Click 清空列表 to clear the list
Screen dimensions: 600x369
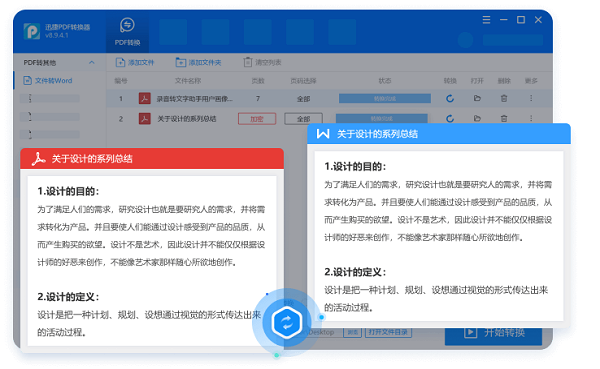pos(262,62)
